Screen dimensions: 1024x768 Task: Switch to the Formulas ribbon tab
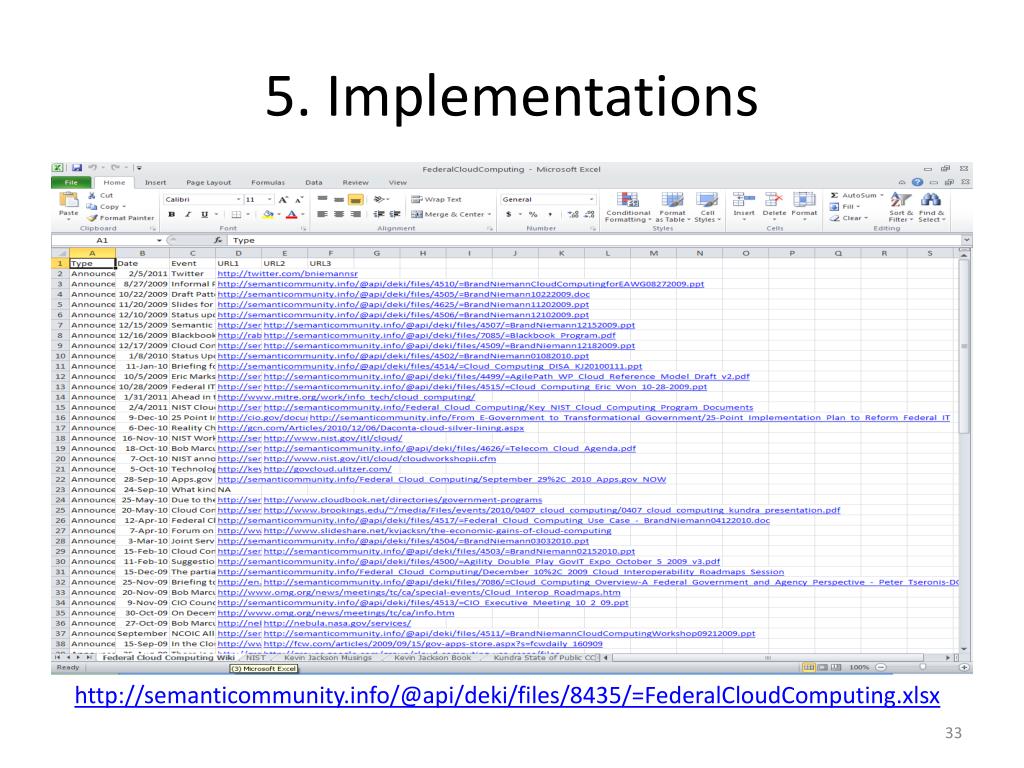268,182
